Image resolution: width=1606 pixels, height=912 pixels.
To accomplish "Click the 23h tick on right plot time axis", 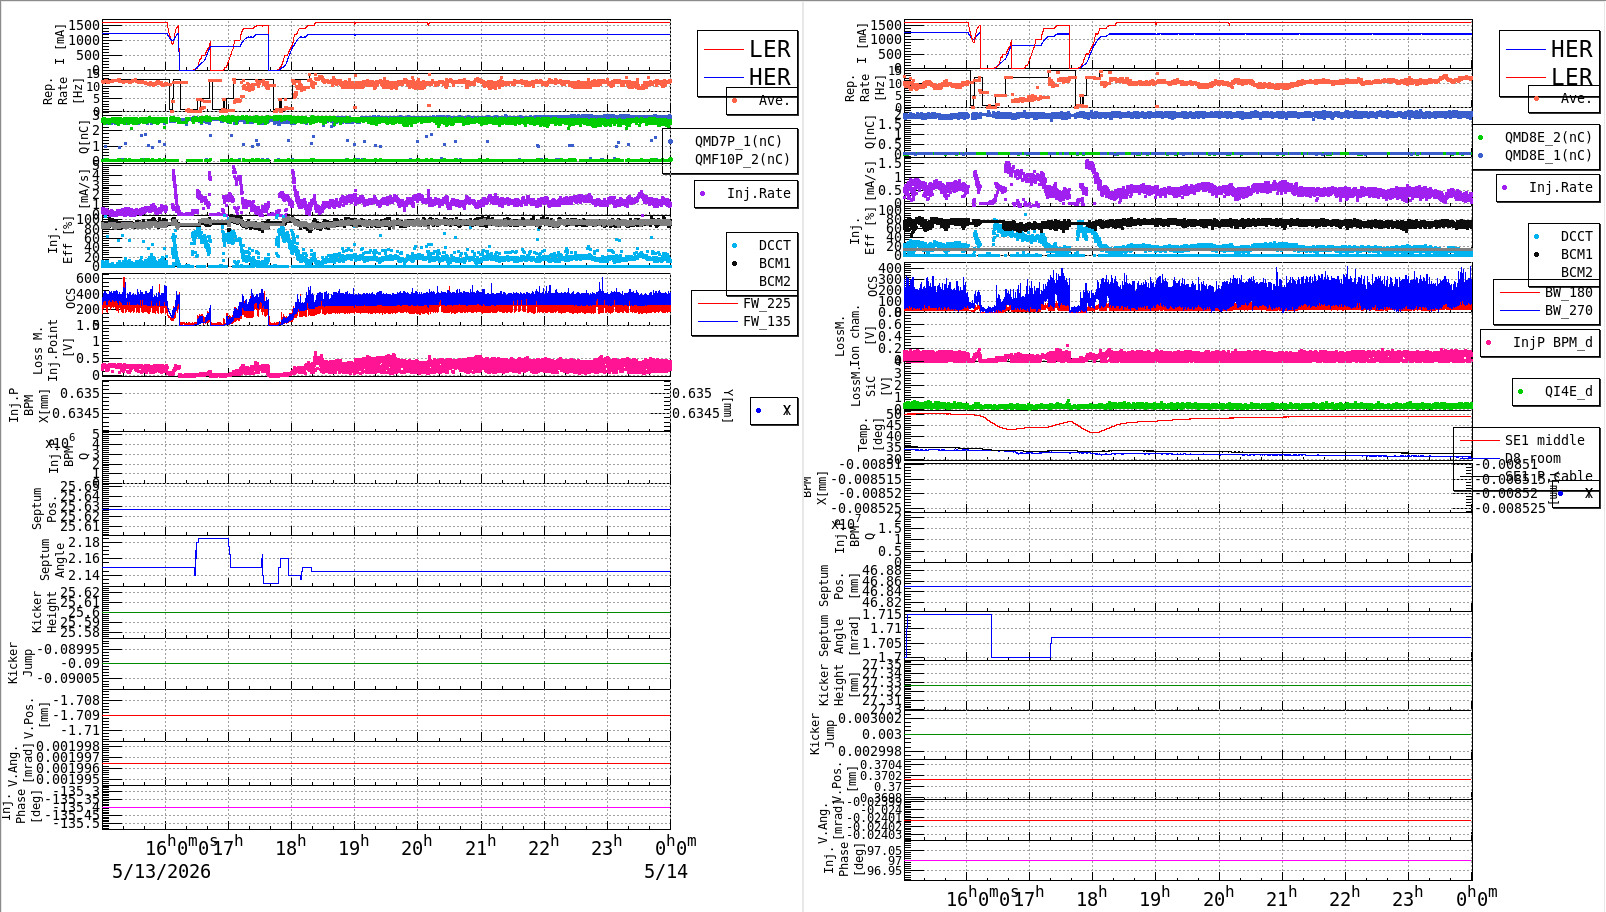I will [1407, 897].
